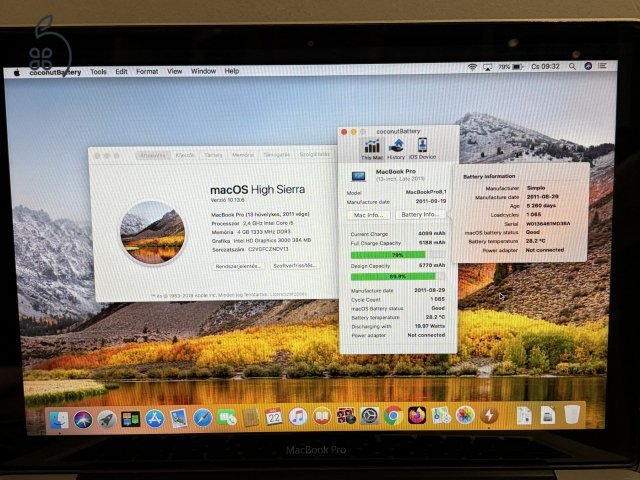Screen dimensions: 640x480
Task: Launch Google Chrome from the Dock
Action: [393, 416]
